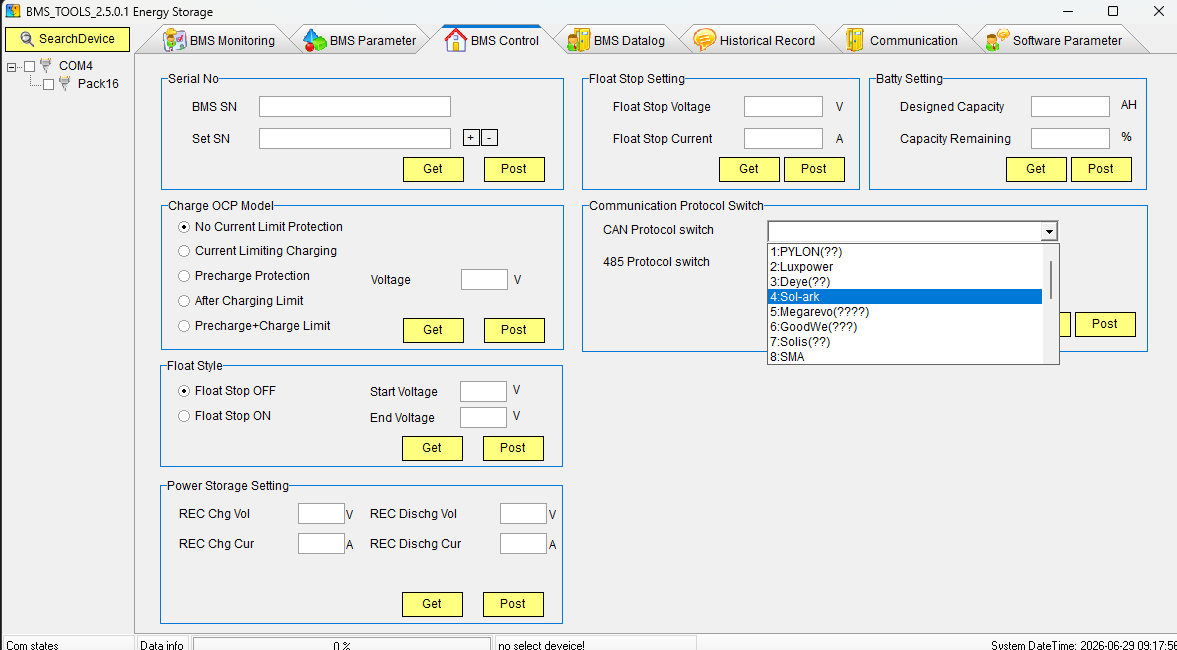Click the Historical Record speech-bubble icon

[704, 40]
